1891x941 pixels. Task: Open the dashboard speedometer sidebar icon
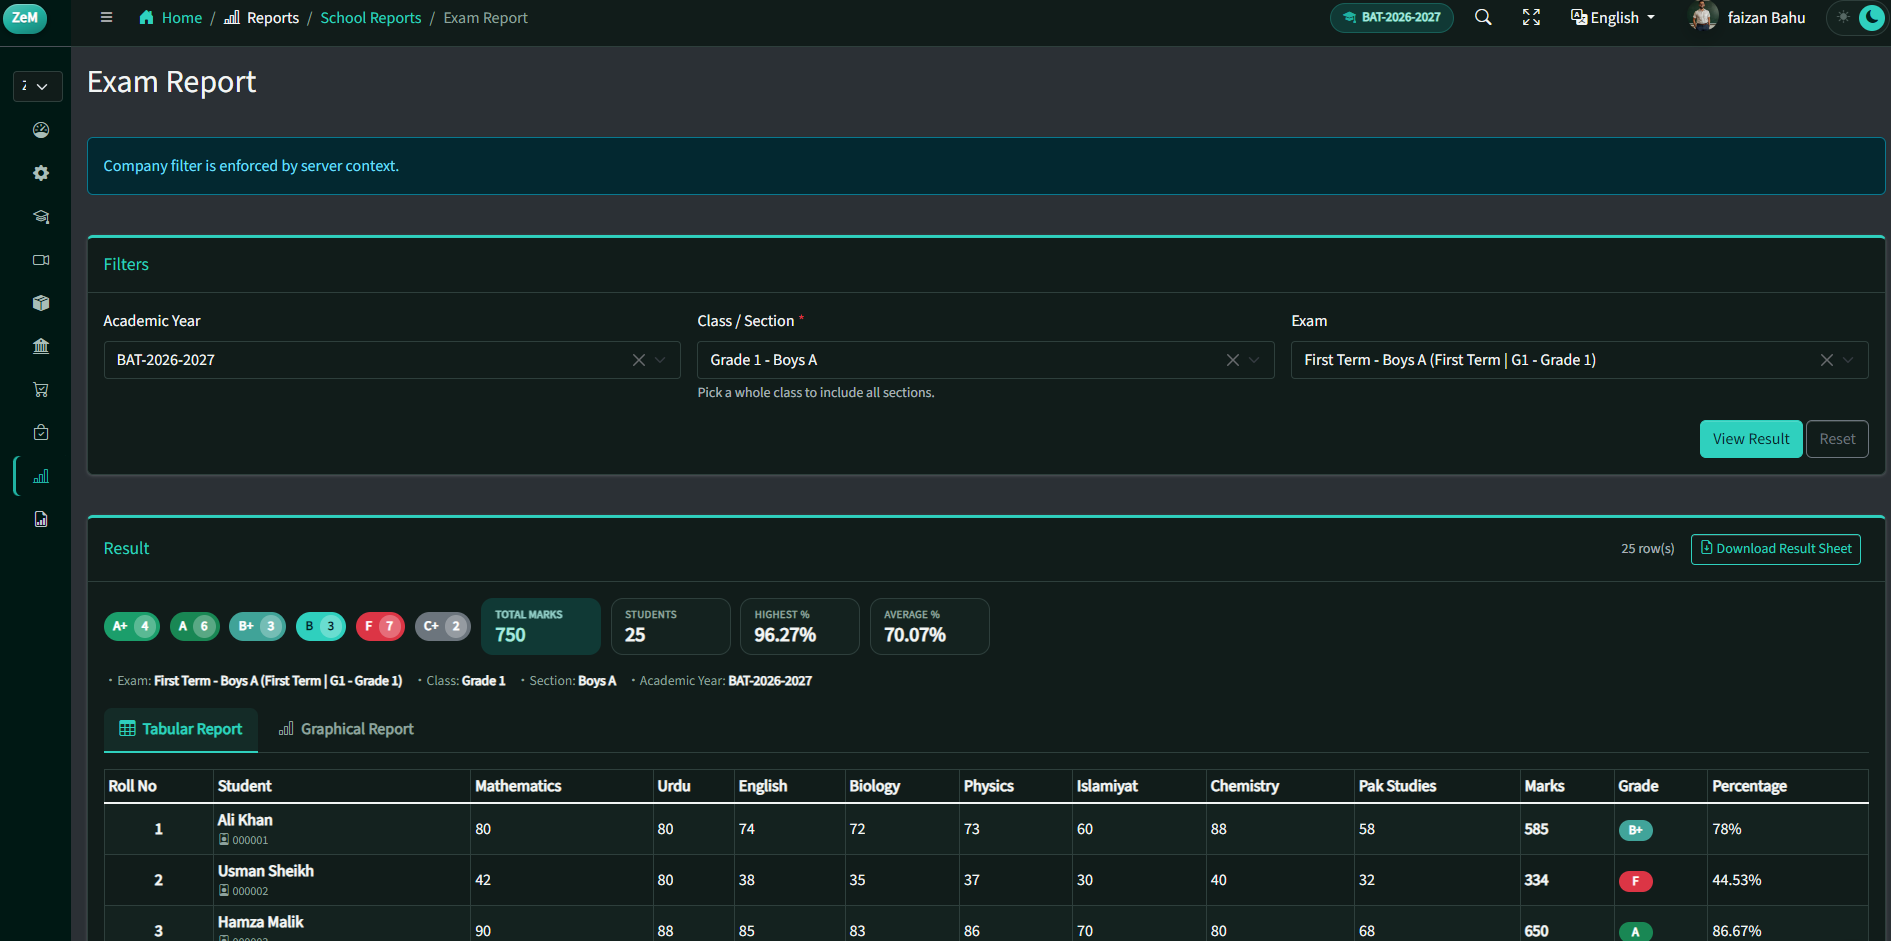(x=41, y=130)
